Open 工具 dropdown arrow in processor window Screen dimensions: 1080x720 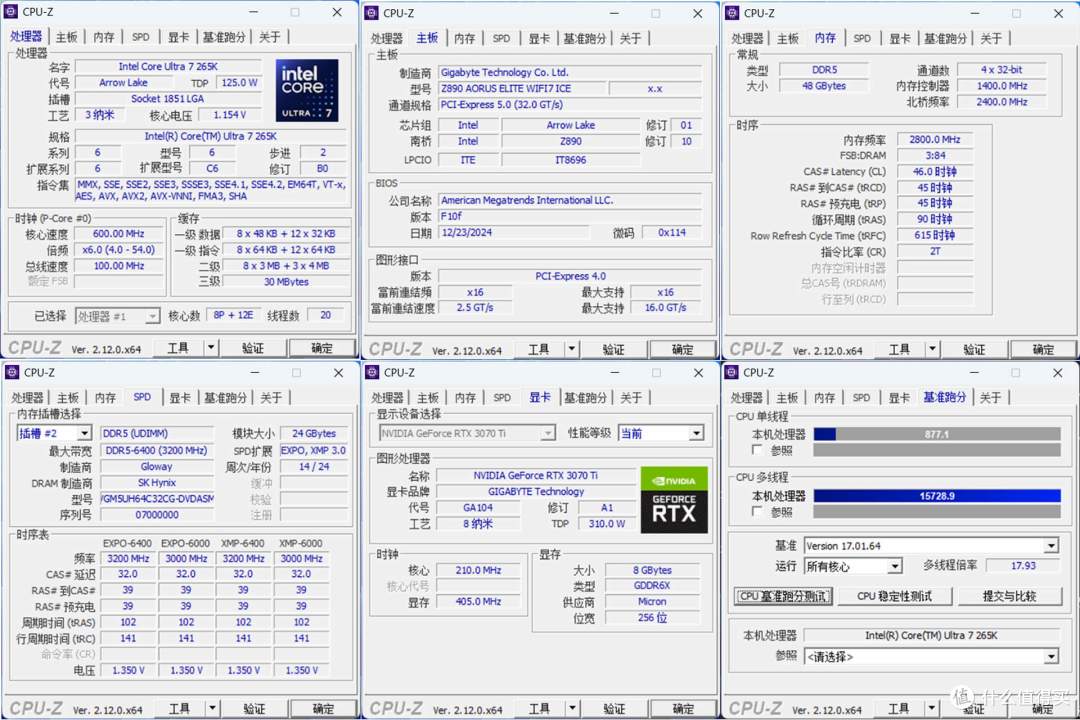coord(211,348)
